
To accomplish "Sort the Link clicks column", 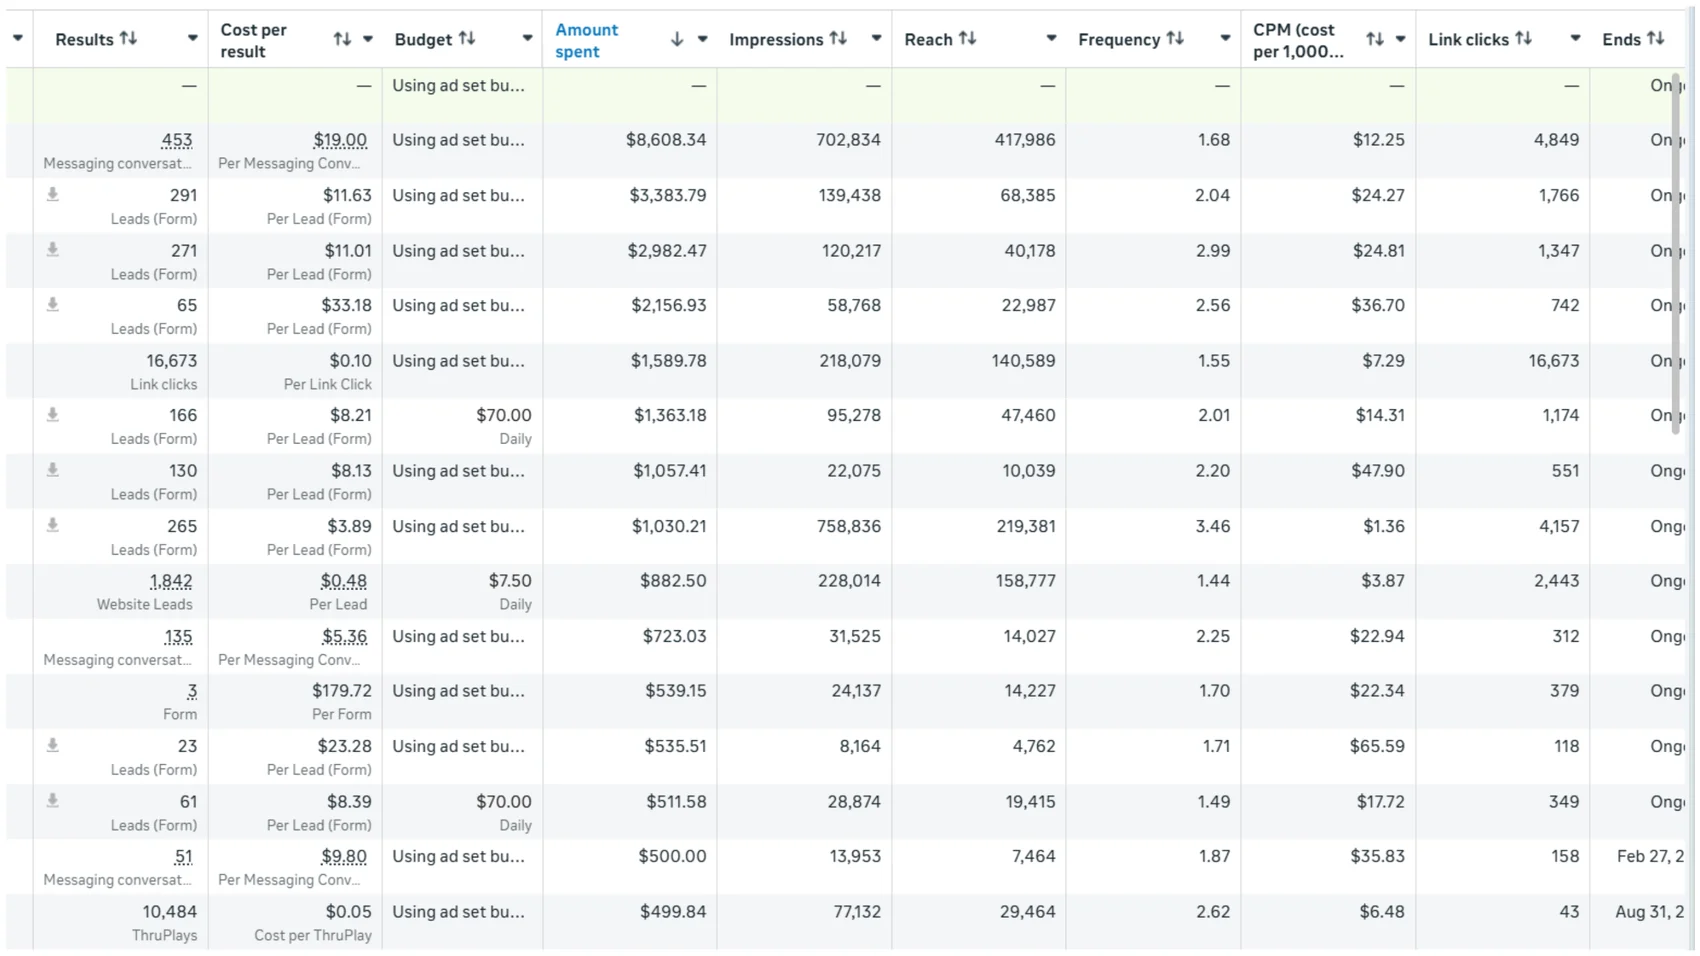I will 1523,39.
